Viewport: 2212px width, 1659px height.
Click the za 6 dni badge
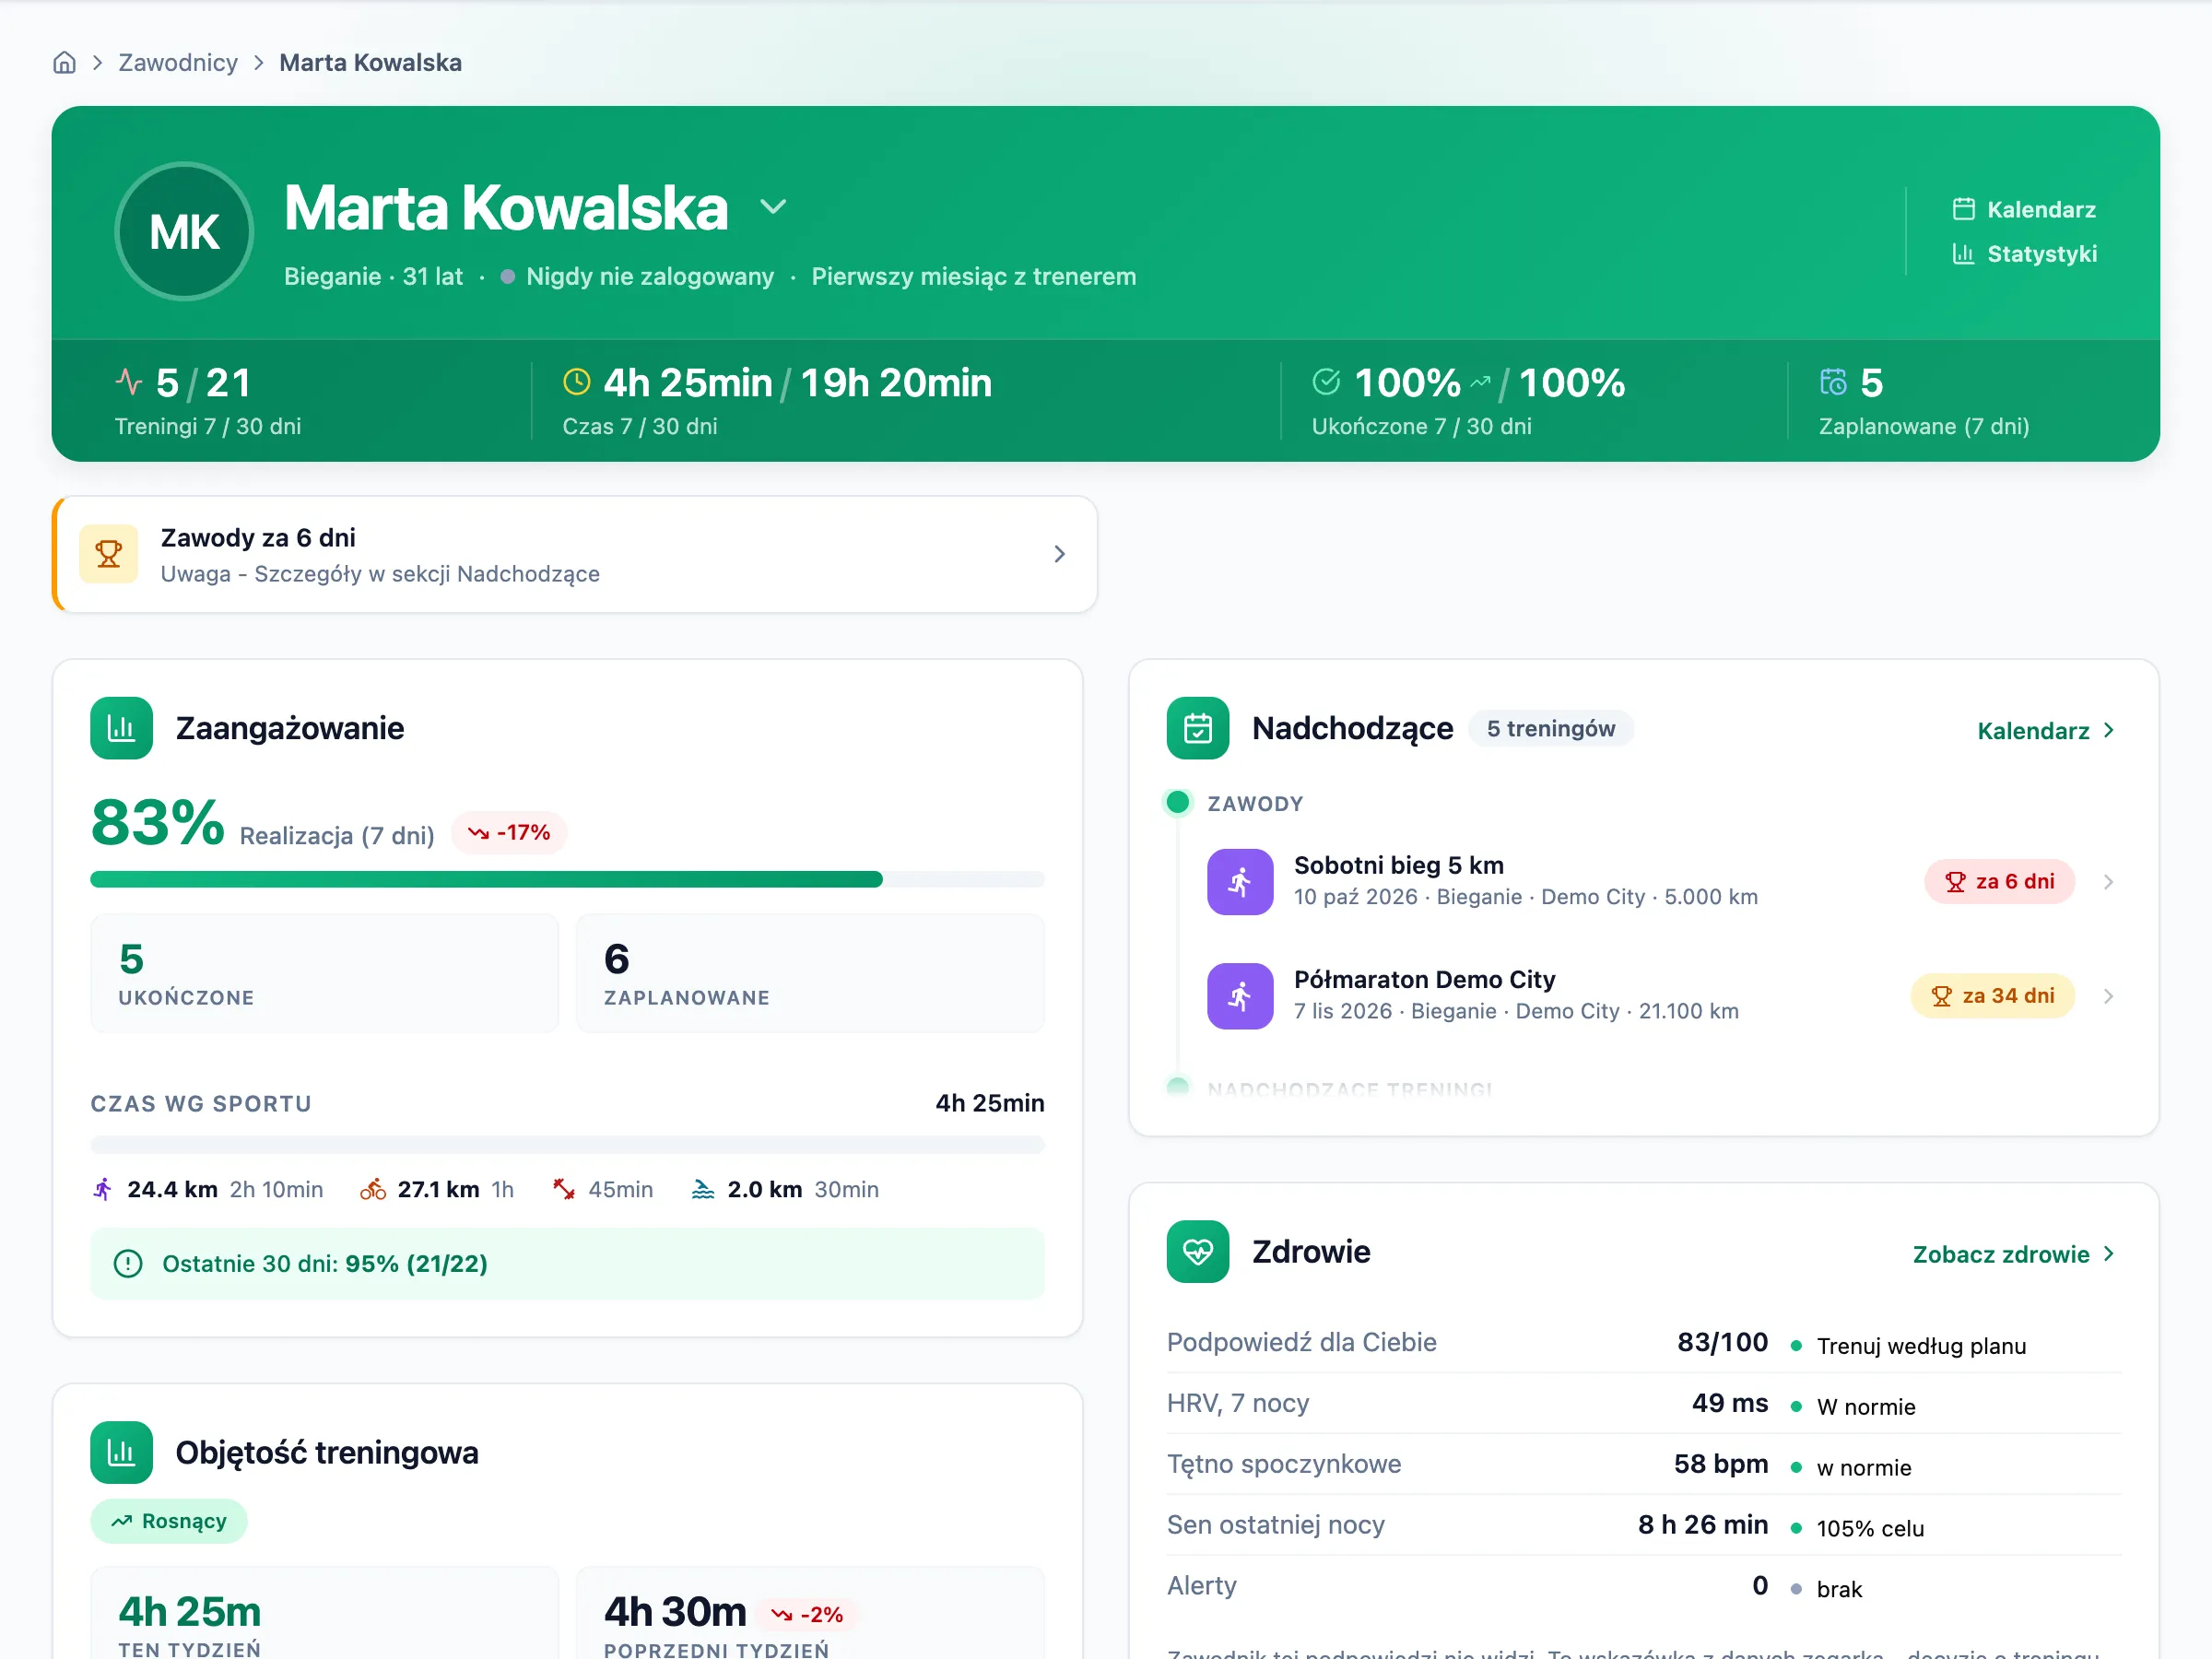(x=2000, y=882)
